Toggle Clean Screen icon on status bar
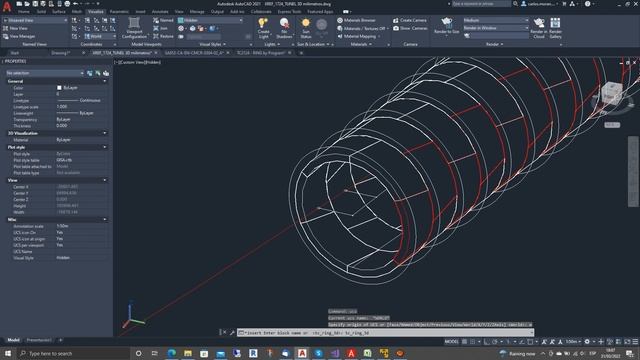The height and width of the screenshot is (360, 640). (627, 342)
